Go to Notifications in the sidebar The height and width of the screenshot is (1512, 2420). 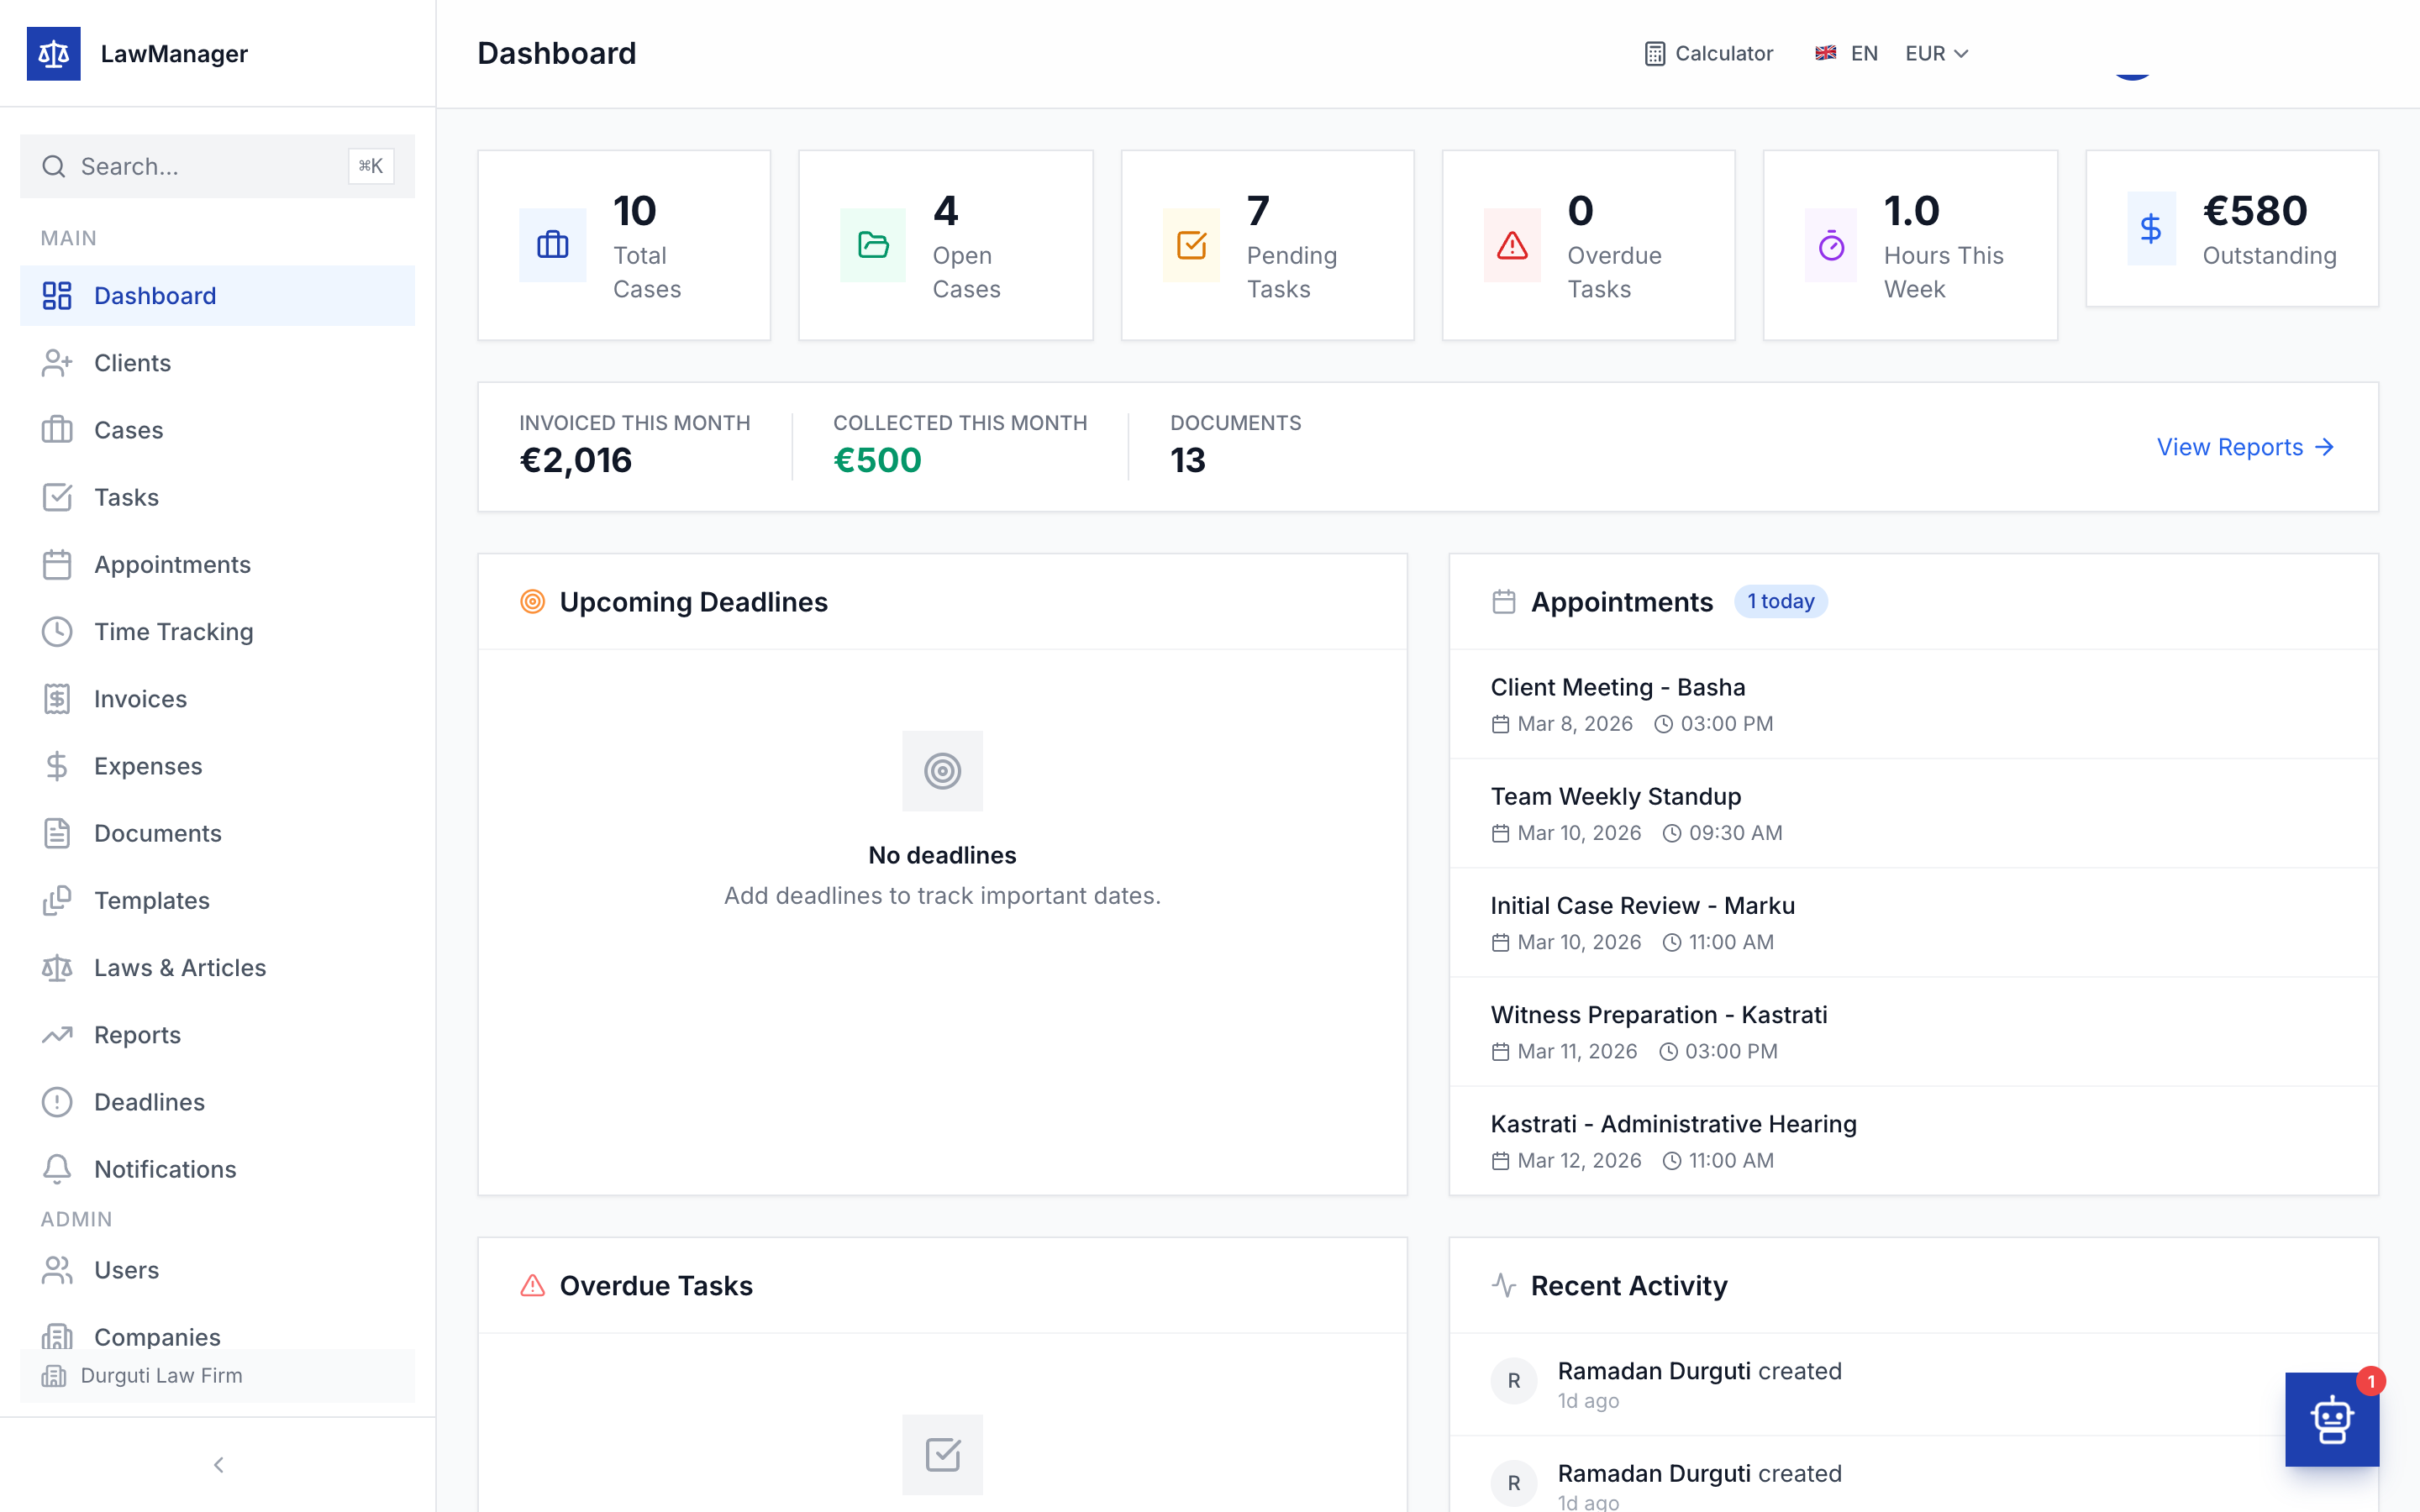tap(218, 1169)
